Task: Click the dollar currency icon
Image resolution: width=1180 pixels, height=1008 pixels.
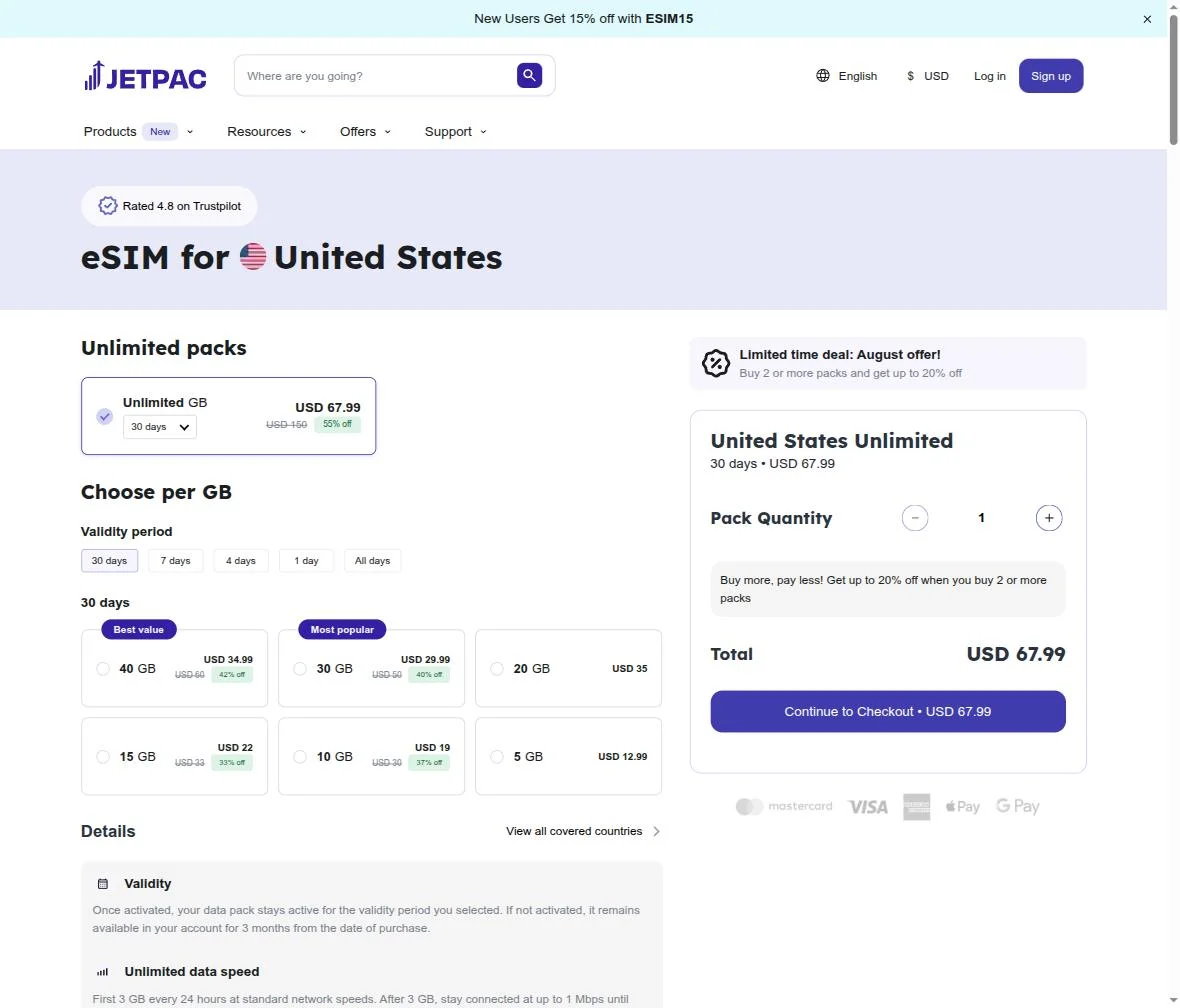Action: tap(910, 76)
